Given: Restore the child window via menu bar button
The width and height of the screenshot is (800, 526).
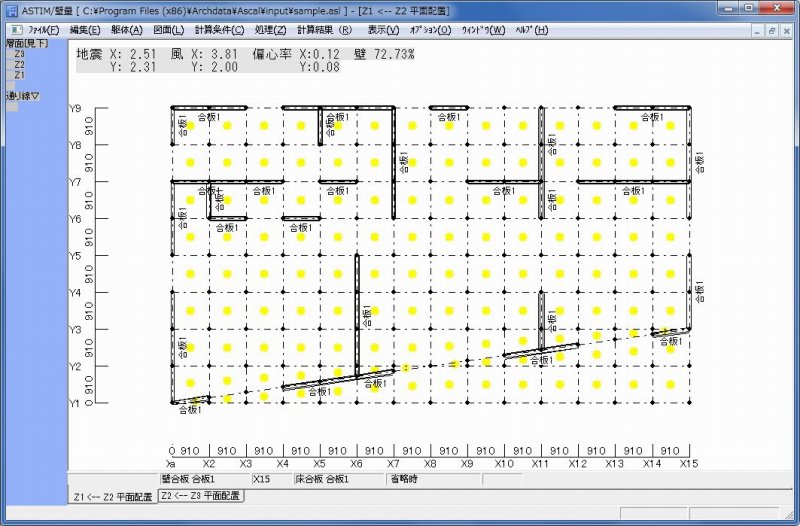Looking at the screenshot, I should coord(771,30).
